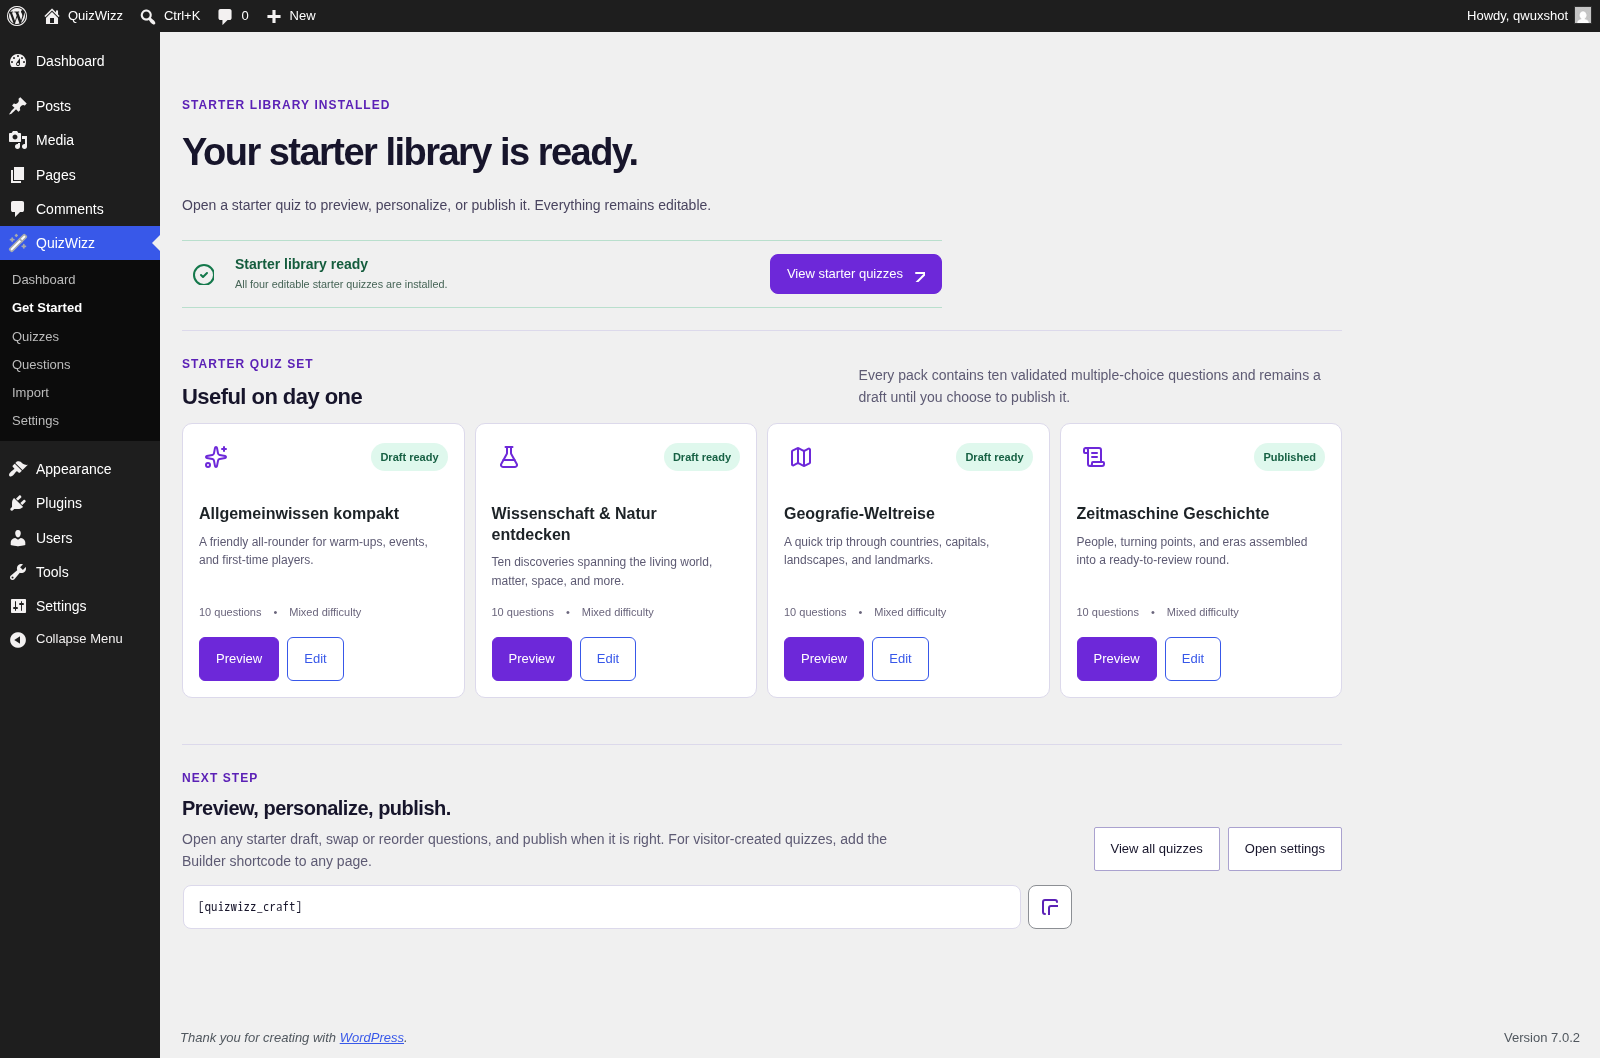Screen dimensions: 1600x1058
Task: Click Geografie-Weltreise card title
Action: [x=859, y=513]
